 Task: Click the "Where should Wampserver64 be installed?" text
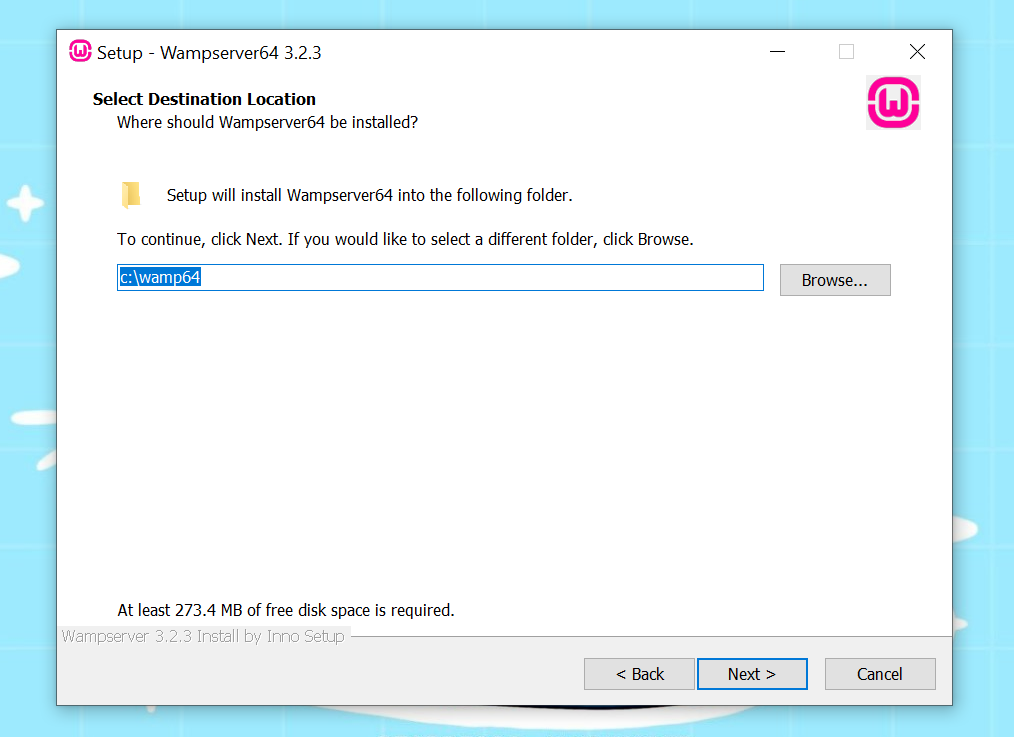coord(267,122)
